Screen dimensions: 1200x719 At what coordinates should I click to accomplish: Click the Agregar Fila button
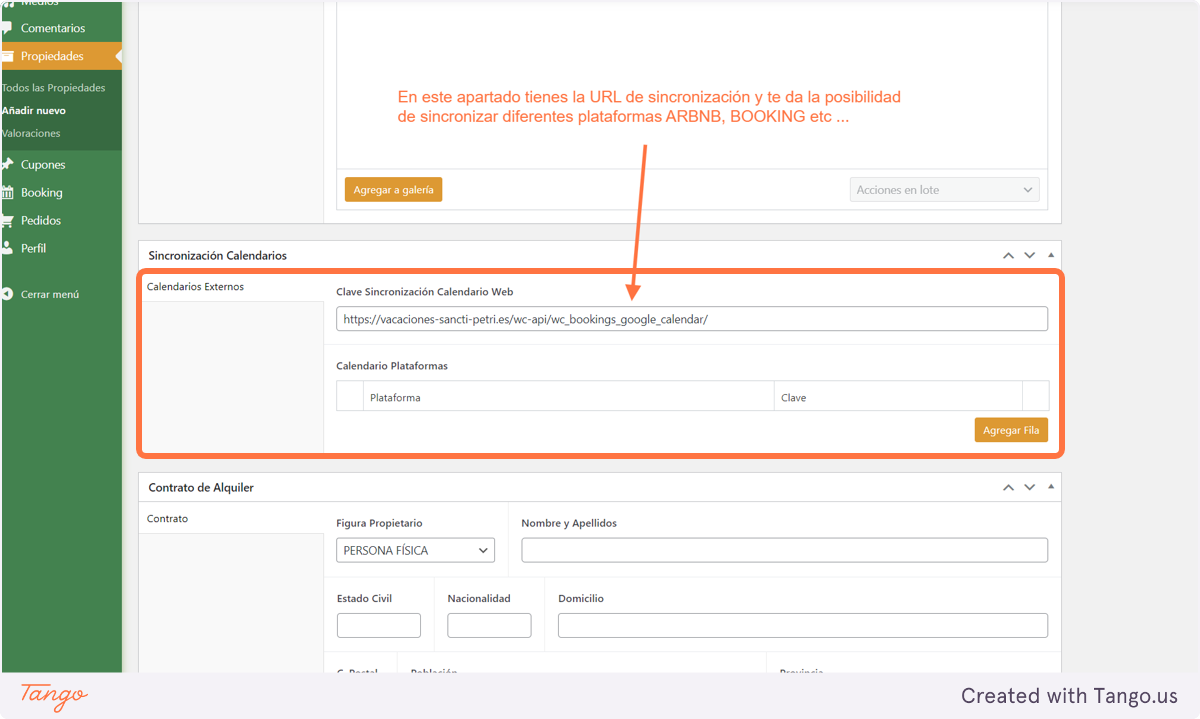(x=1011, y=430)
